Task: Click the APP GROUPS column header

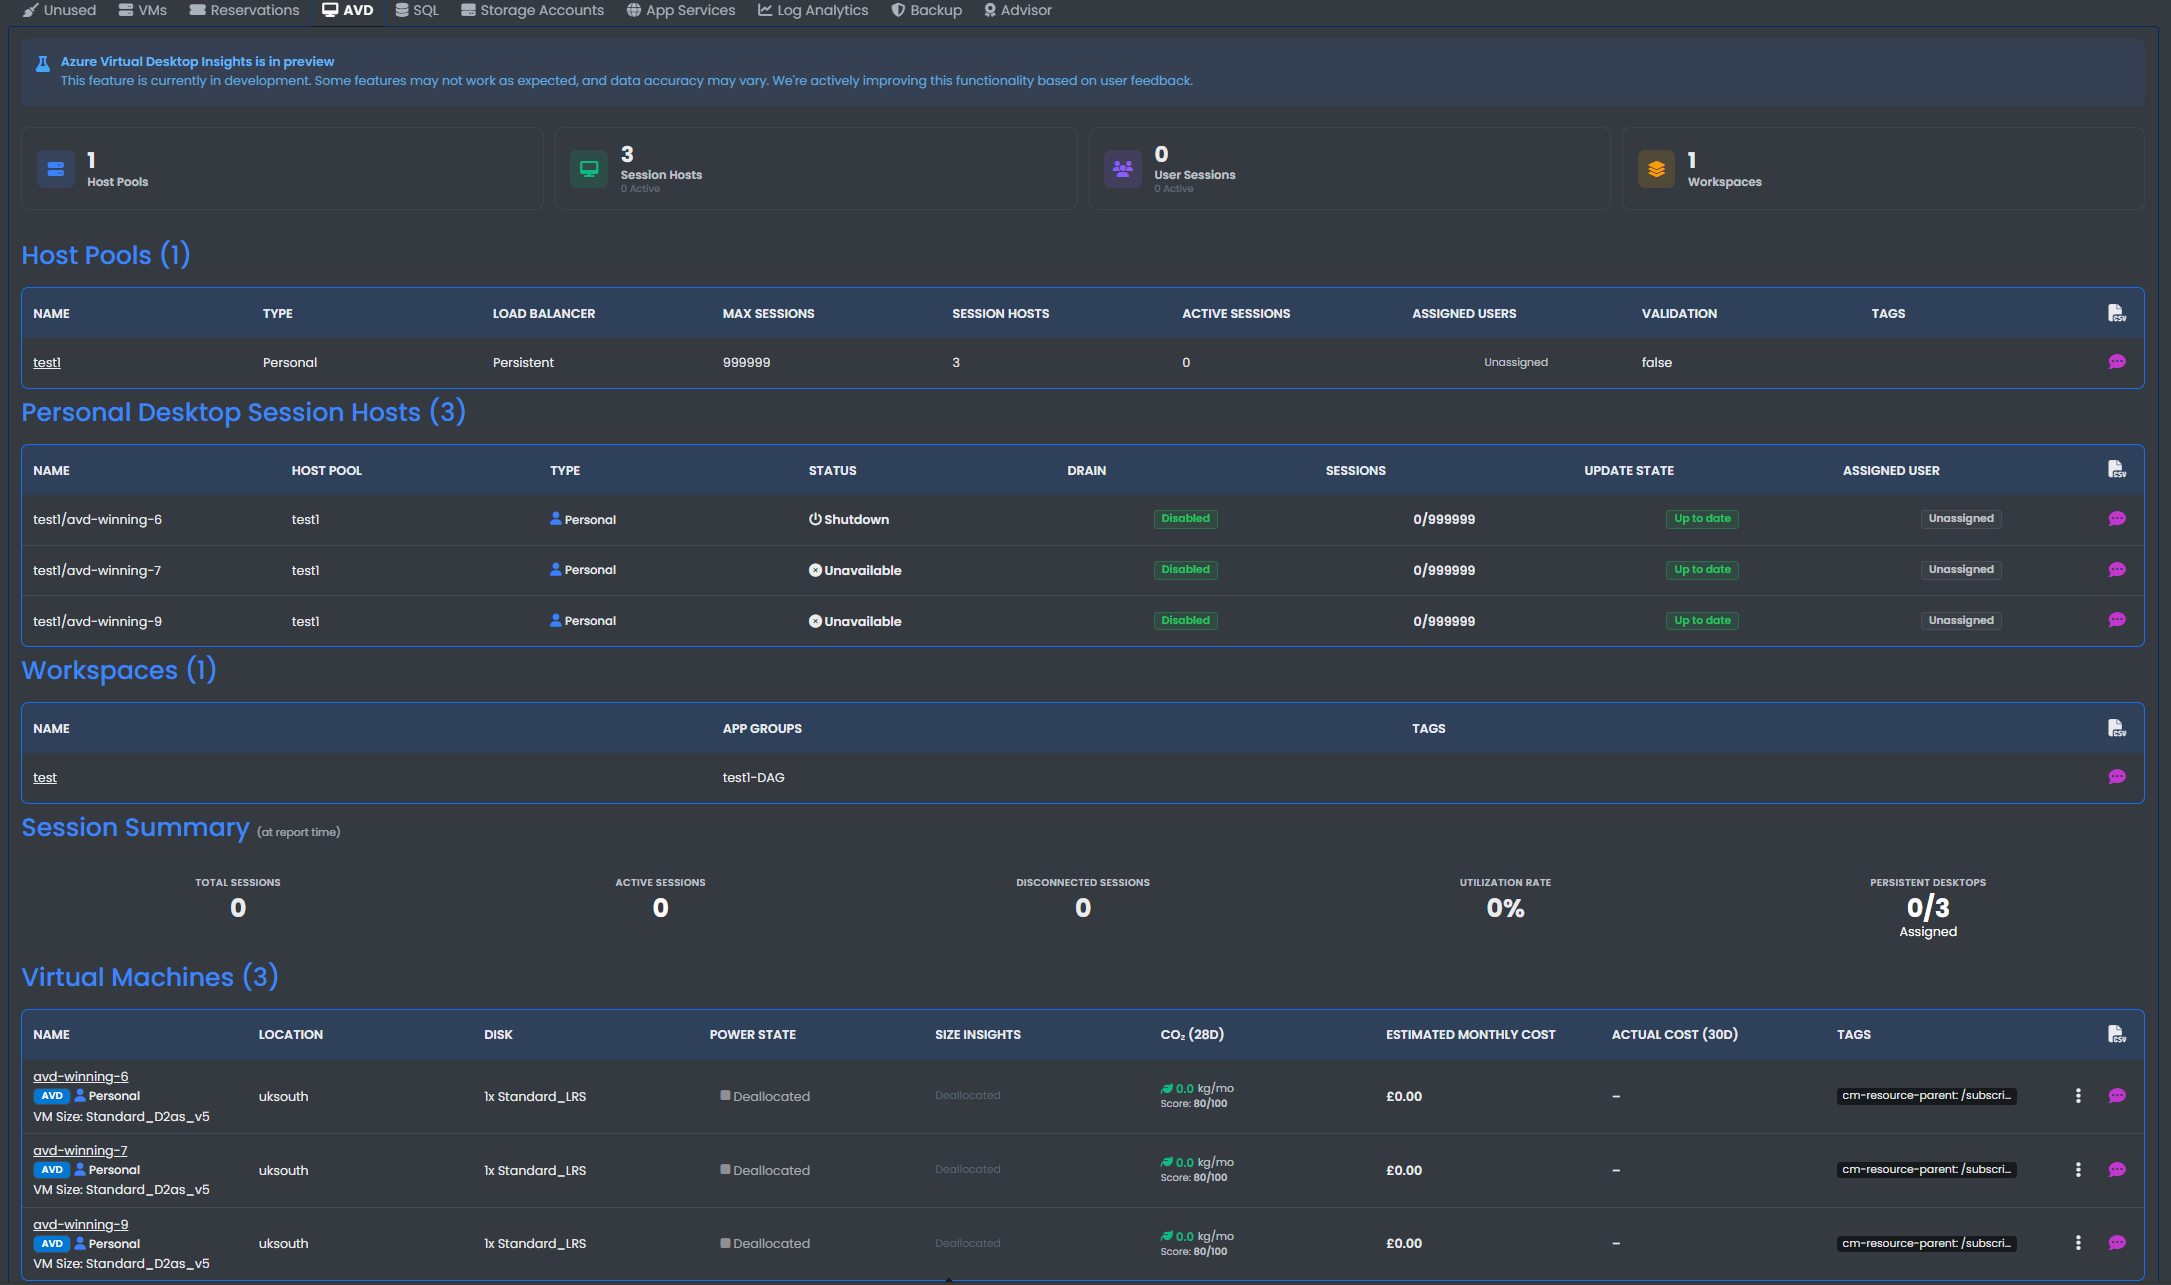Action: point(762,728)
